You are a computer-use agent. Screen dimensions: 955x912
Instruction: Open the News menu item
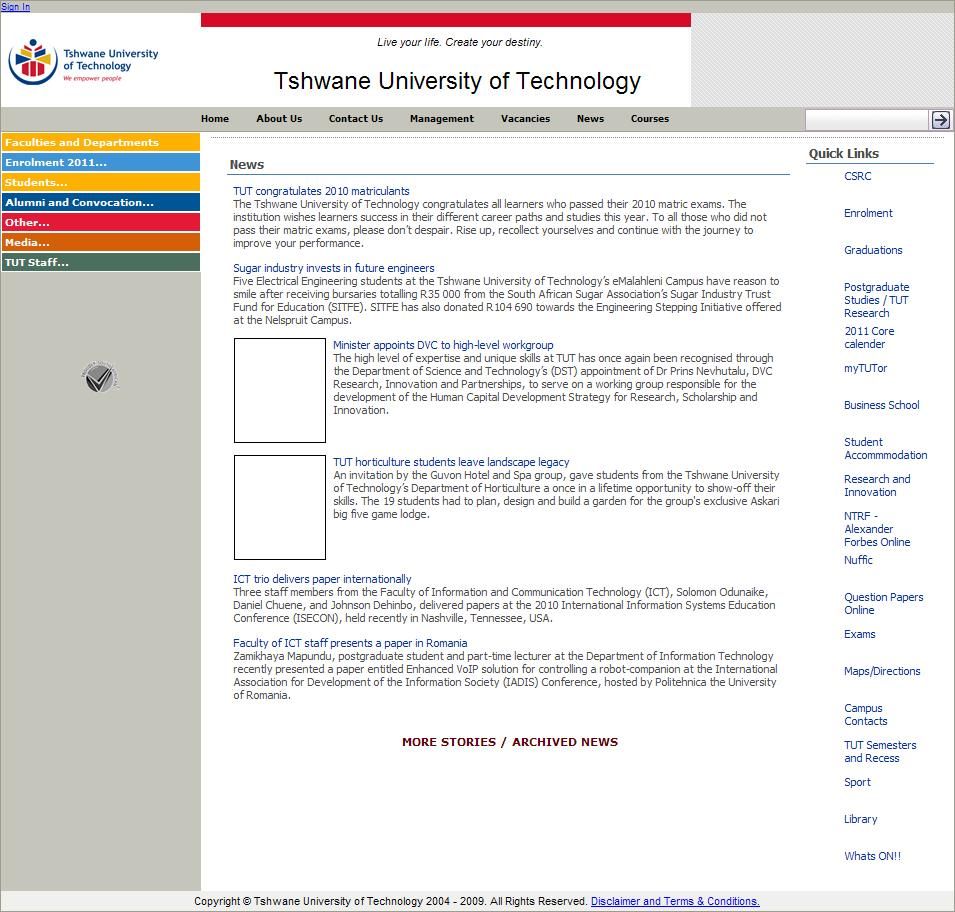click(x=590, y=119)
